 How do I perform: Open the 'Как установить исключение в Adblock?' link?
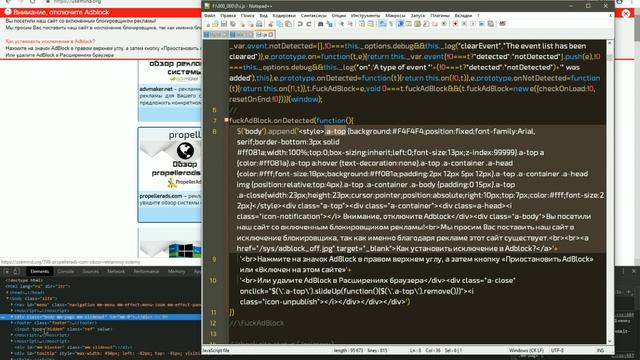[50, 41]
